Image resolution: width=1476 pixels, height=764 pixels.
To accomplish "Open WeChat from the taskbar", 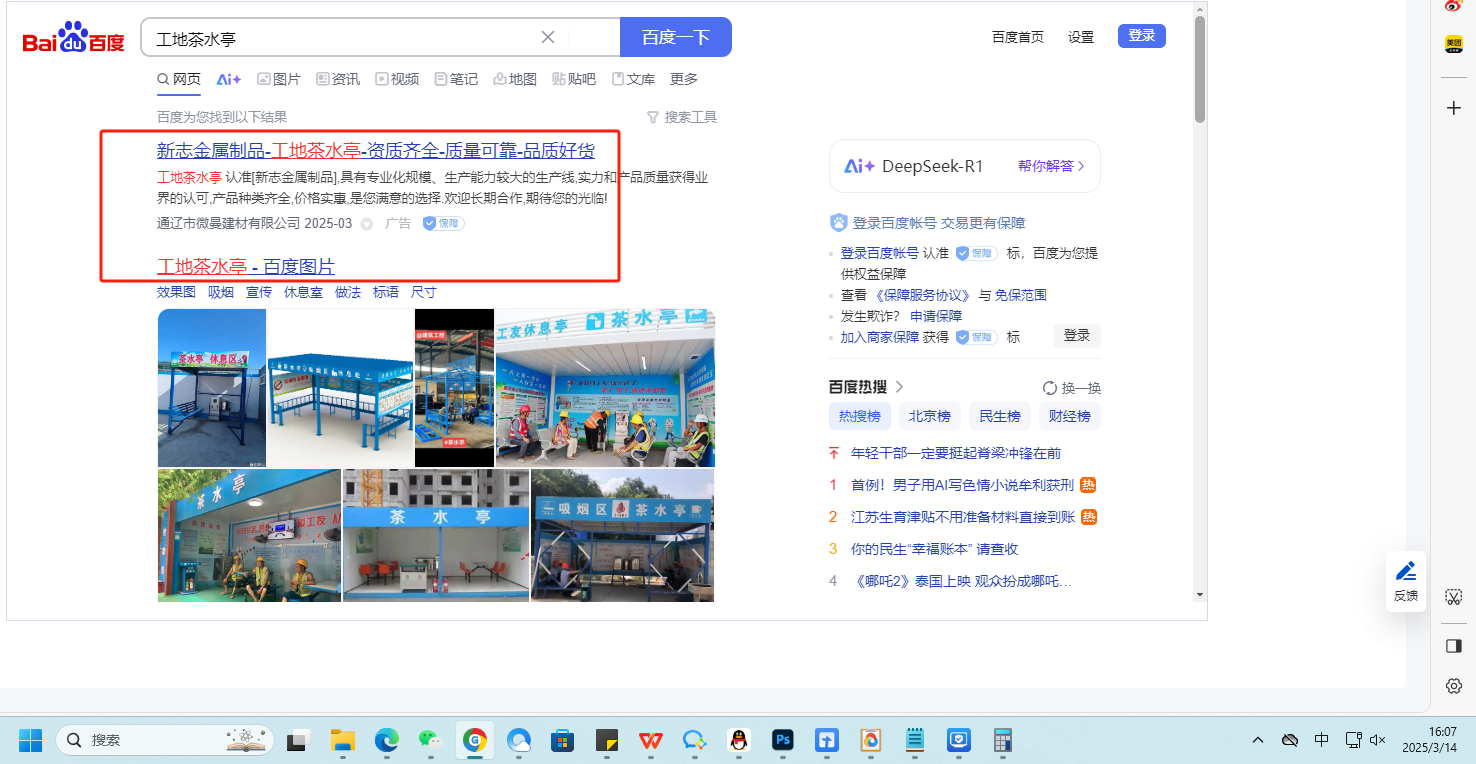I will [x=430, y=740].
